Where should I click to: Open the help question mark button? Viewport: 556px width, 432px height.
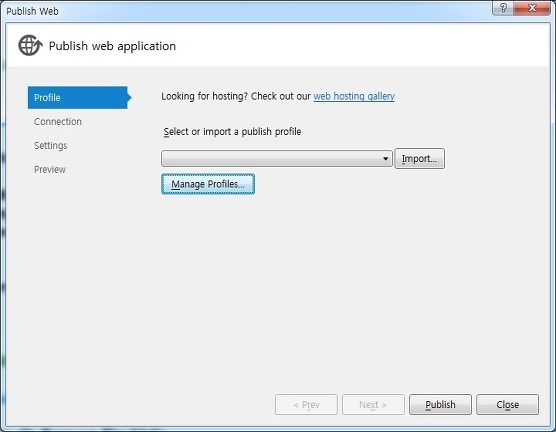click(x=502, y=8)
